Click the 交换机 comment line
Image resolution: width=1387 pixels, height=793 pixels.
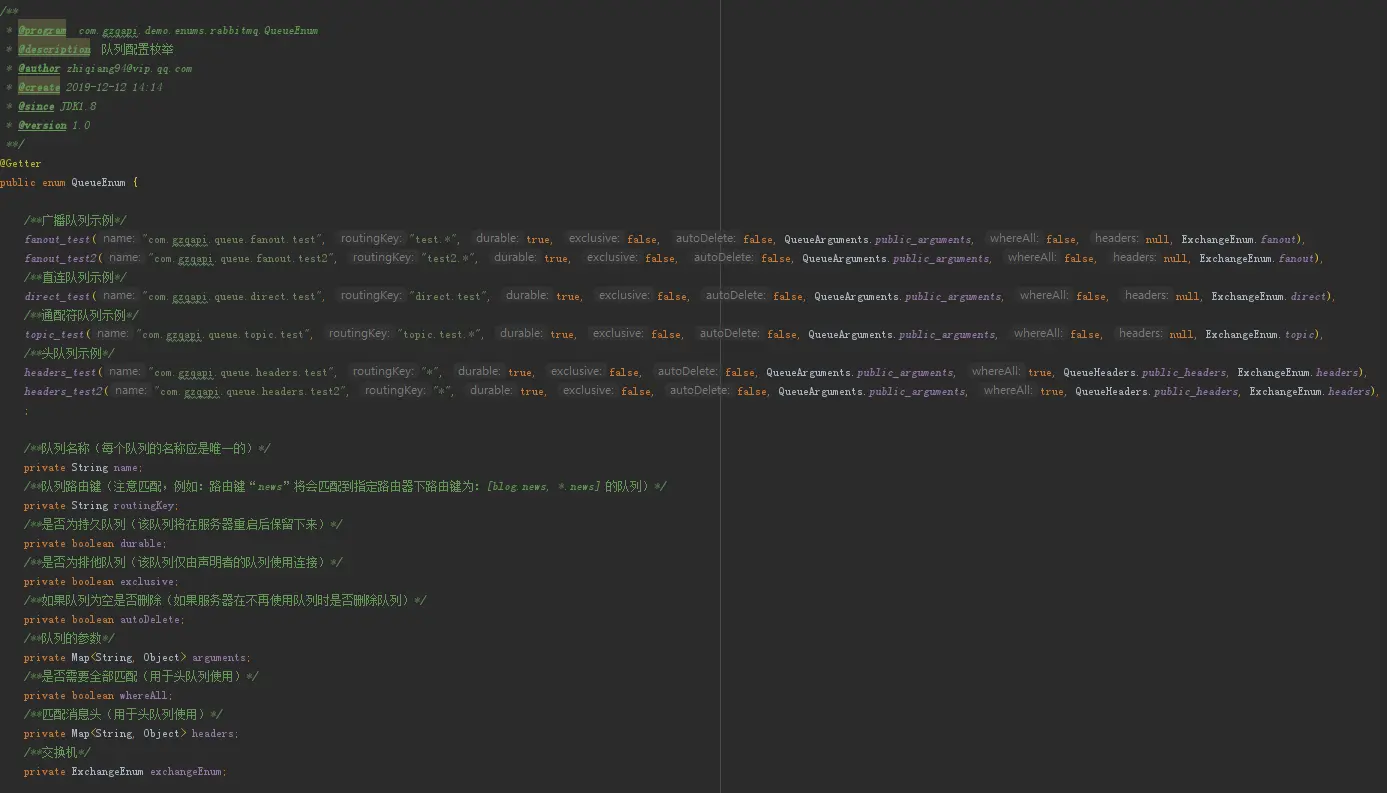(57, 752)
